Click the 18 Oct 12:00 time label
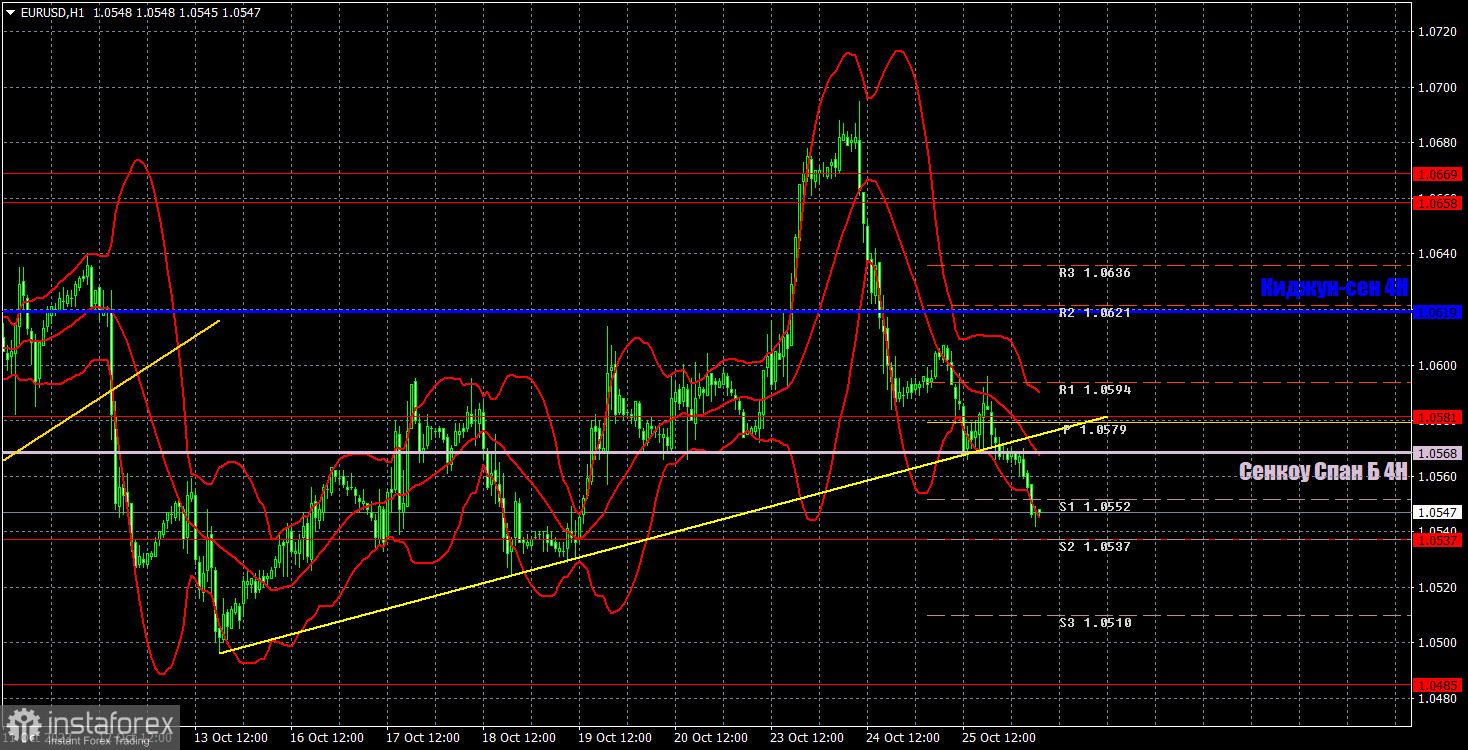The width and height of the screenshot is (1468, 750). pyautogui.click(x=519, y=738)
